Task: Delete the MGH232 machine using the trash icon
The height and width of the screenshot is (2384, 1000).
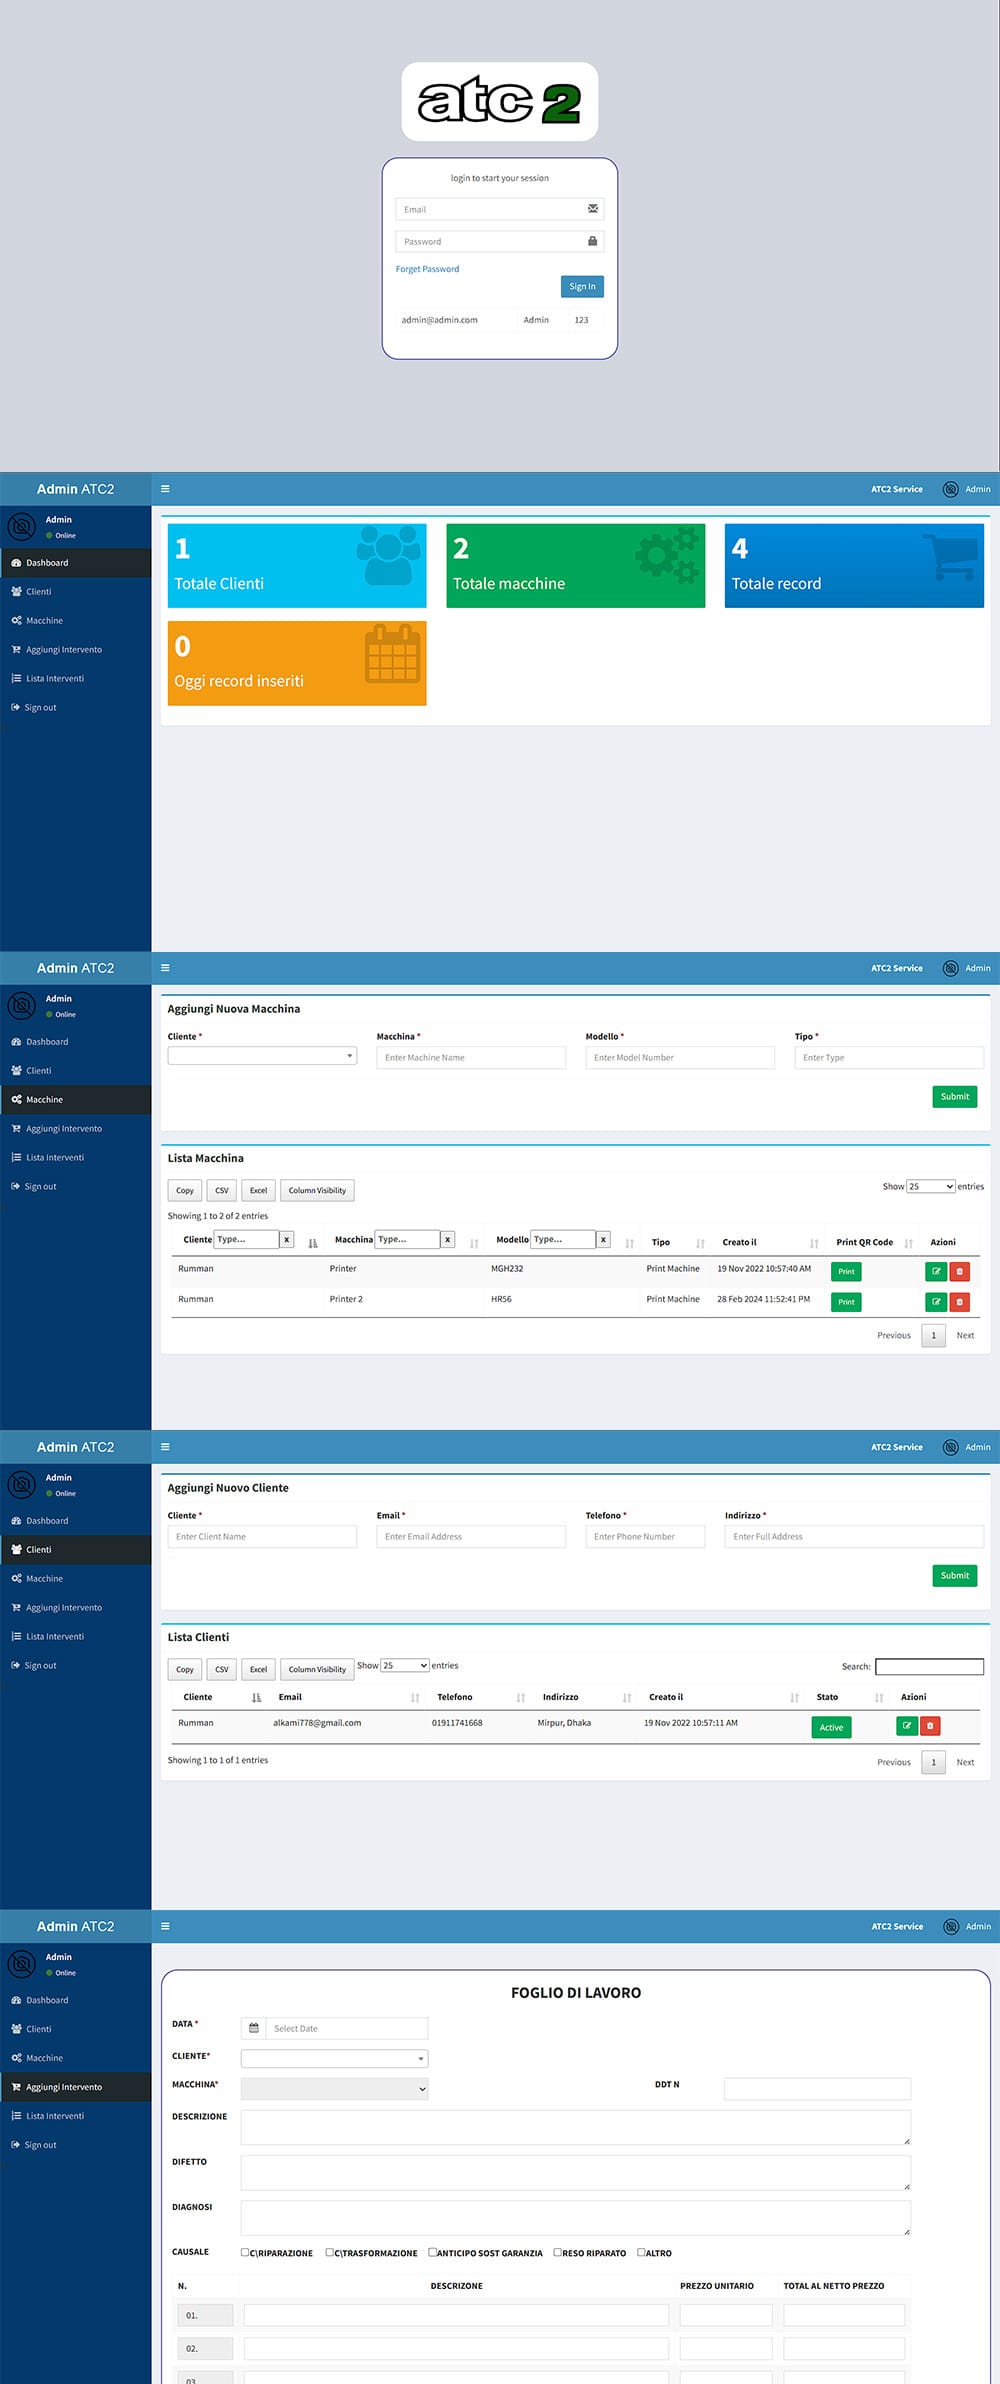Action: [960, 1272]
